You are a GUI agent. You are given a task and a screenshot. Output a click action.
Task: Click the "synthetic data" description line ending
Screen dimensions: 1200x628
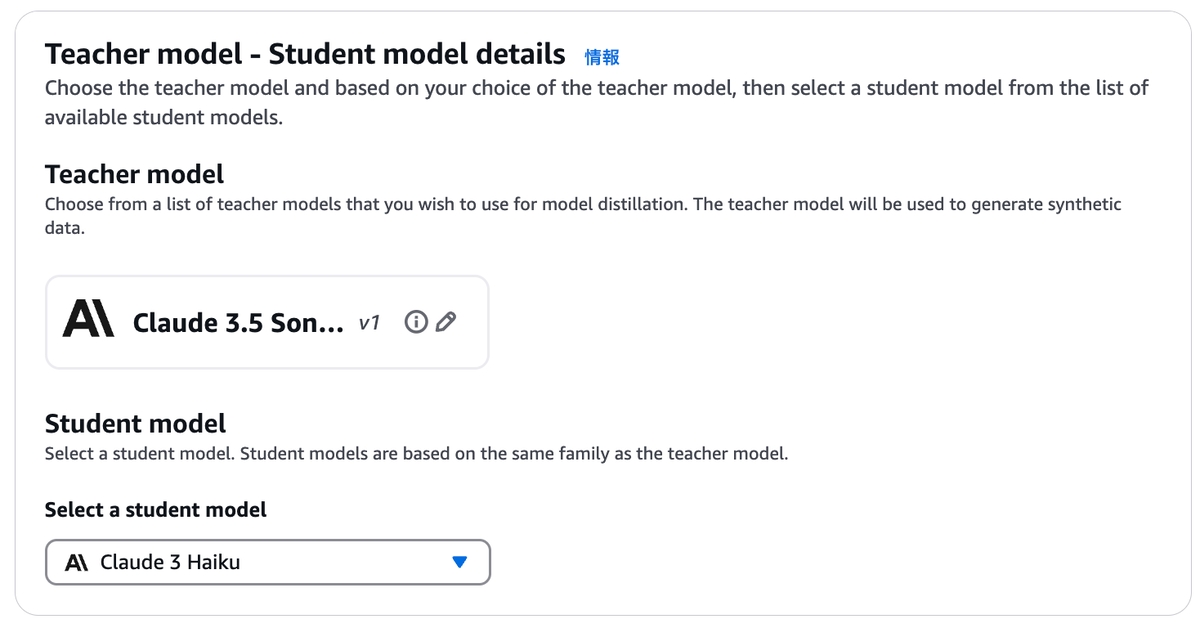point(65,228)
